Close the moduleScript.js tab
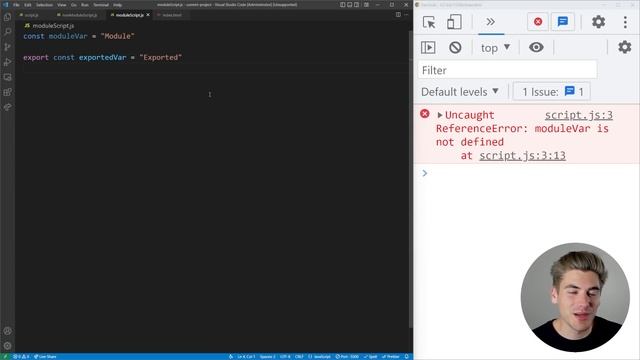 coord(148,15)
